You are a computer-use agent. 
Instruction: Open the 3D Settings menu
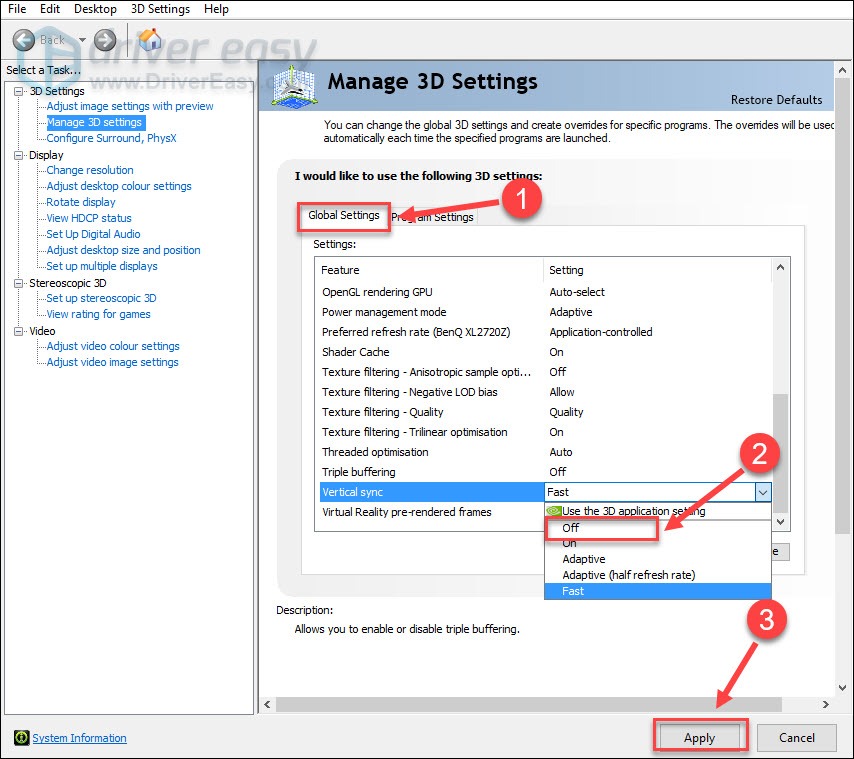point(160,9)
